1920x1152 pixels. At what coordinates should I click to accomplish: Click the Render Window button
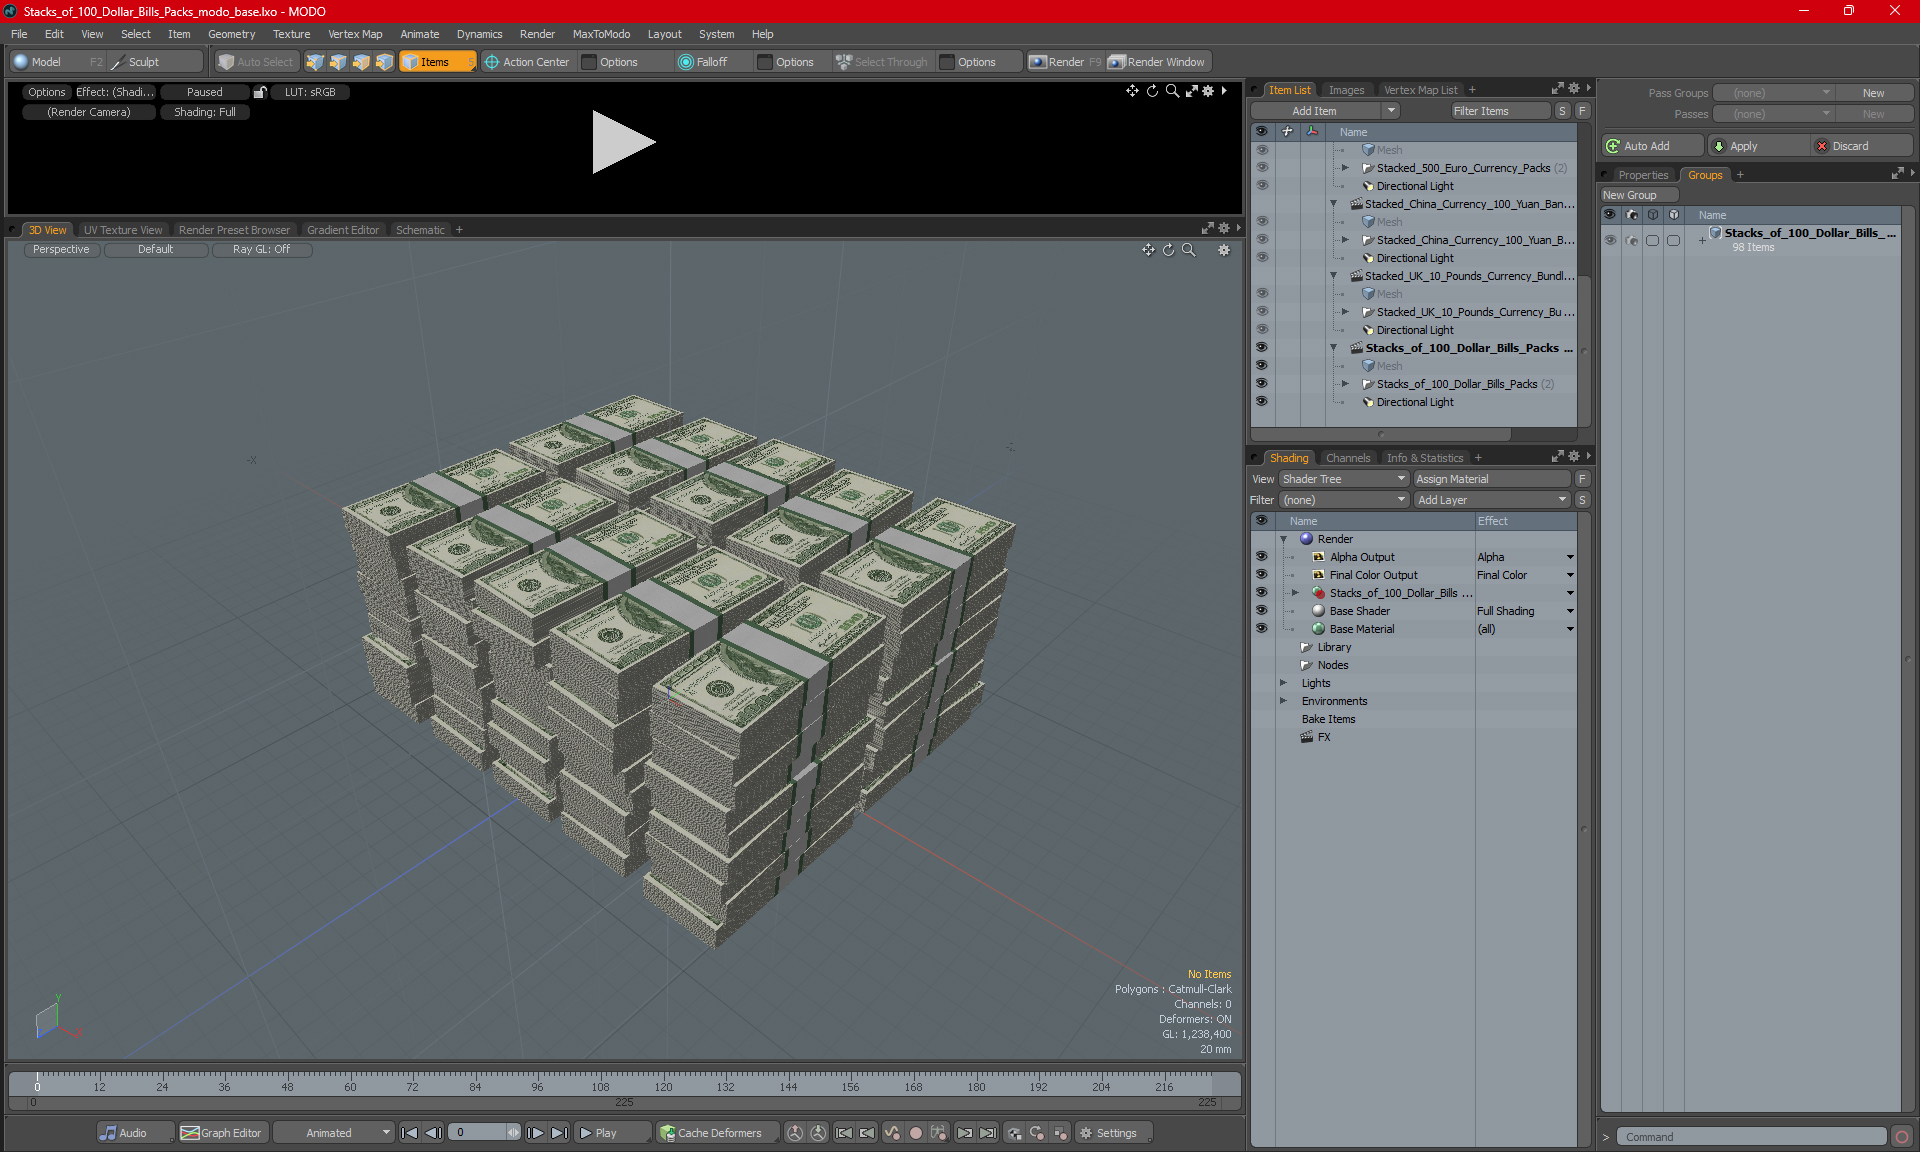click(x=1158, y=62)
